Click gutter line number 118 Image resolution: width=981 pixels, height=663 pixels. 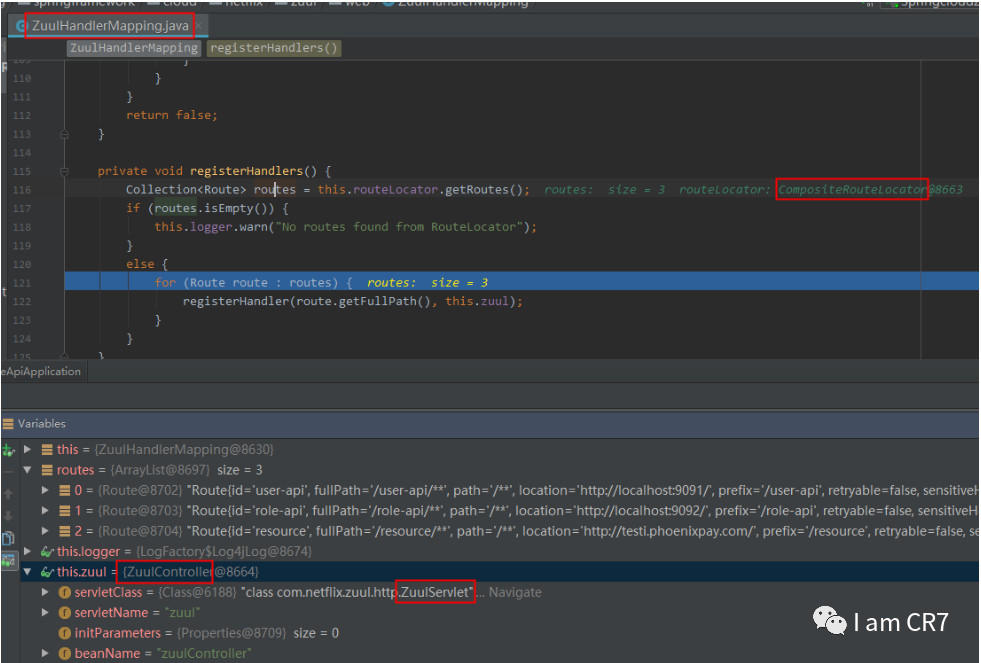(22, 228)
